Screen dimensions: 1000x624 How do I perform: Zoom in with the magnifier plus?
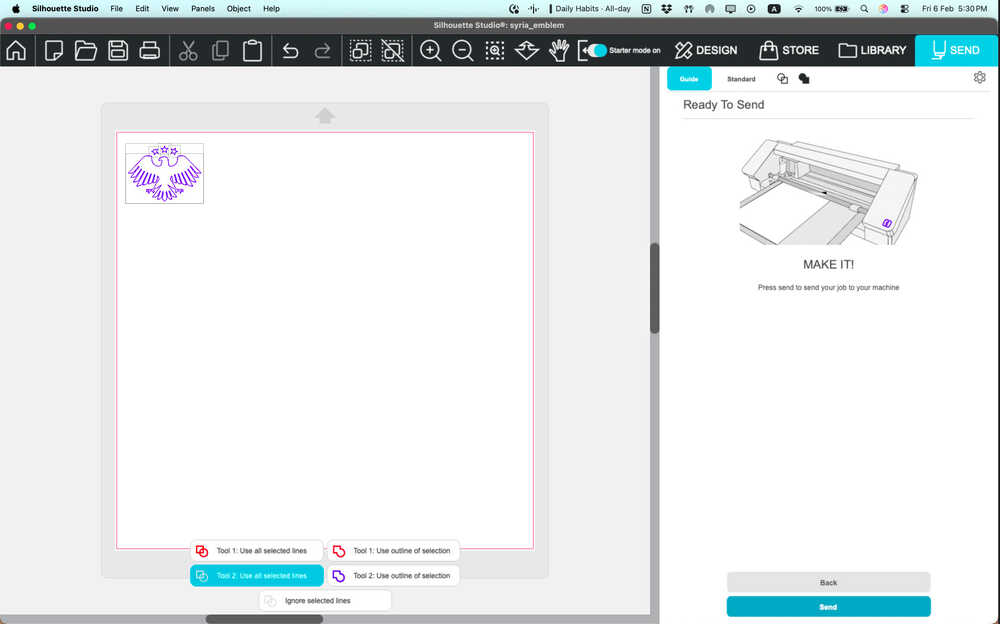pos(430,50)
